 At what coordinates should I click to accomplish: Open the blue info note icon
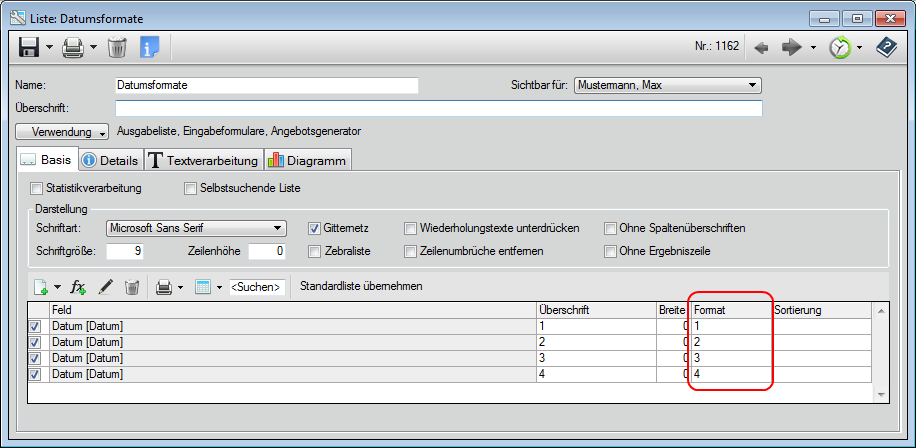pos(150,47)
